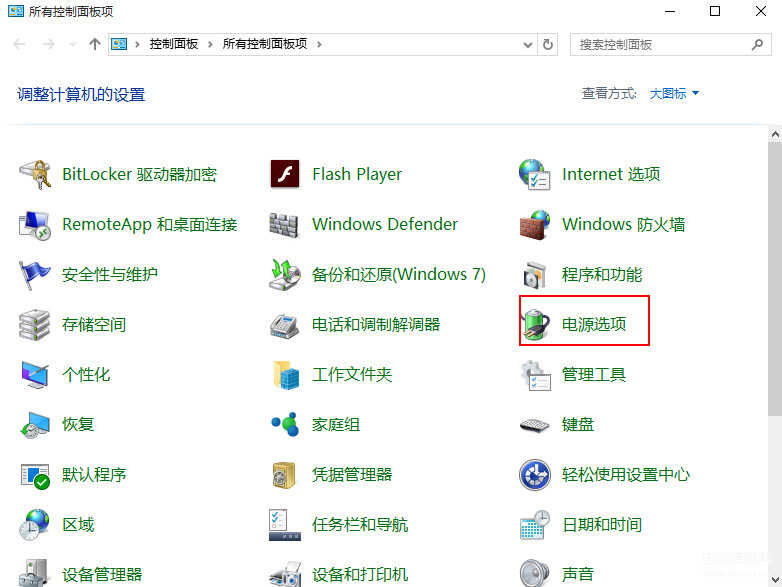782x587 pixels.
Task: Open the 键盘 text link
Action: coord(578,424)
